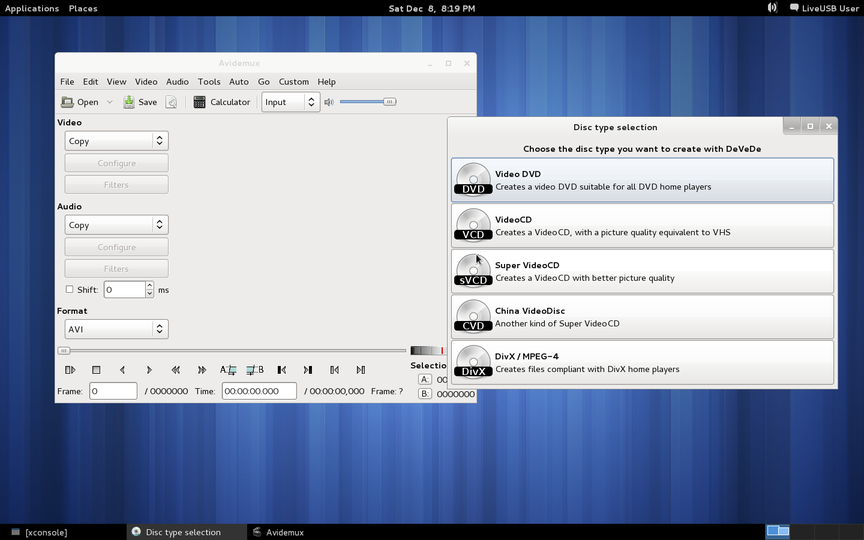The image size is (864, 540).
Task: Click the Save video icon
Action: (129, 102)
